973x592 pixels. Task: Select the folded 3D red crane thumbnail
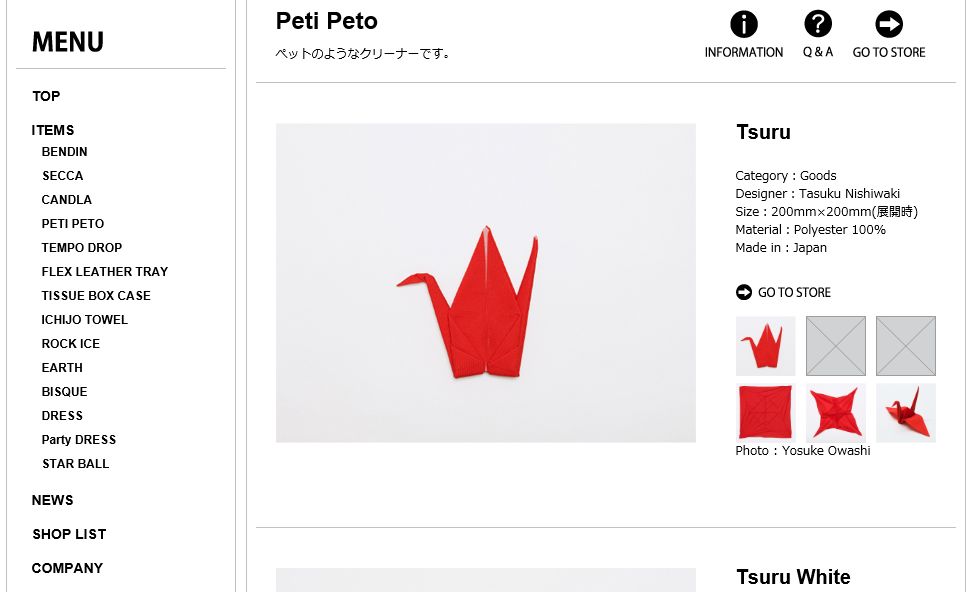(905, 412)
